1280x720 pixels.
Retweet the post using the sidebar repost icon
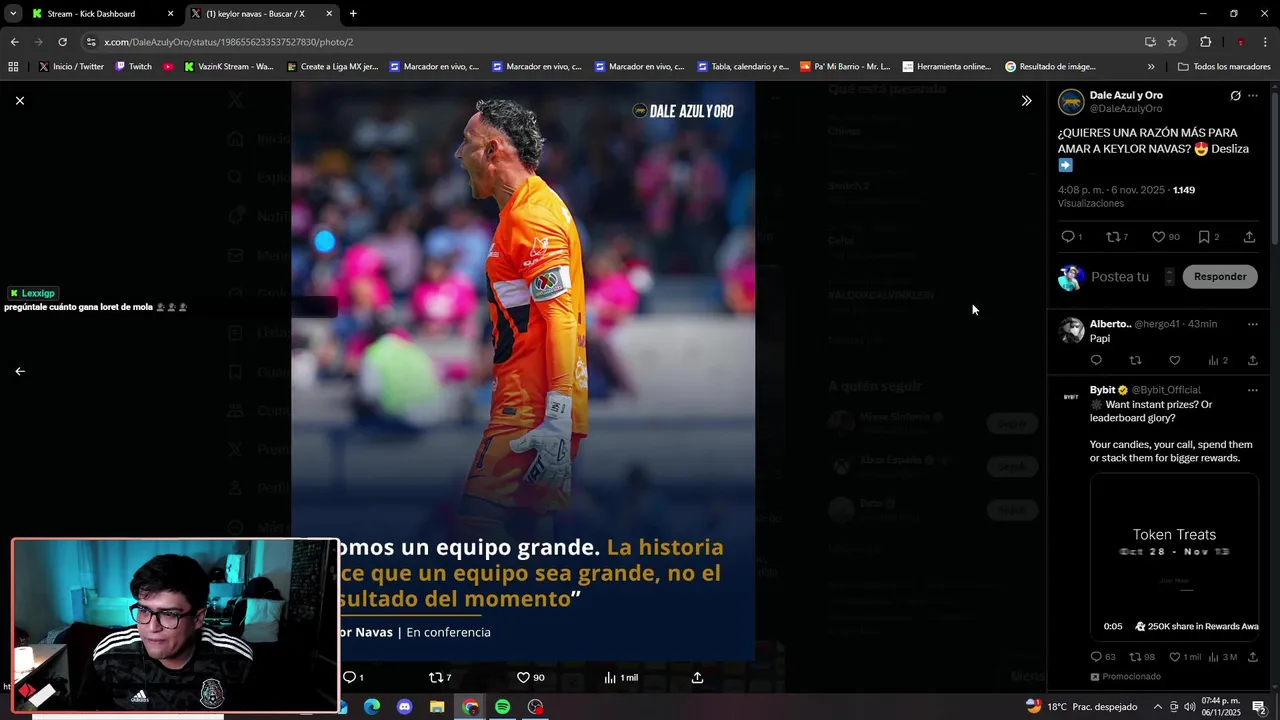point(1113,237)
